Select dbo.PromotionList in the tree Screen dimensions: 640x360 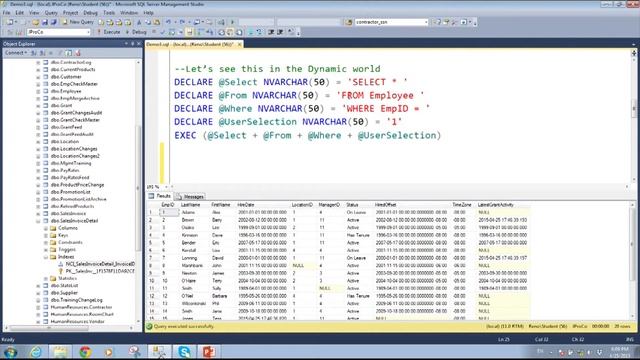[x=71, y=192]
